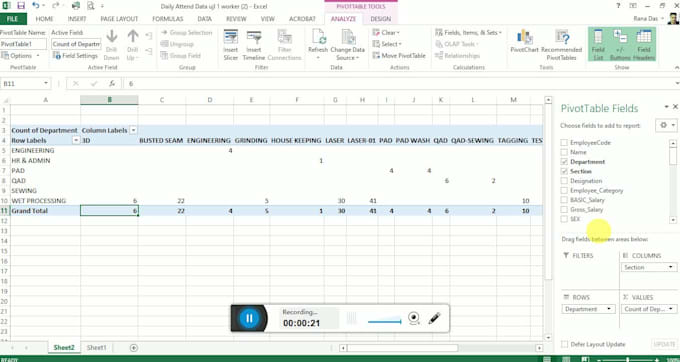This screenshot has height=362, width=680.
Task: Expand the Name Box dropdown
Action: click(46, 83)
